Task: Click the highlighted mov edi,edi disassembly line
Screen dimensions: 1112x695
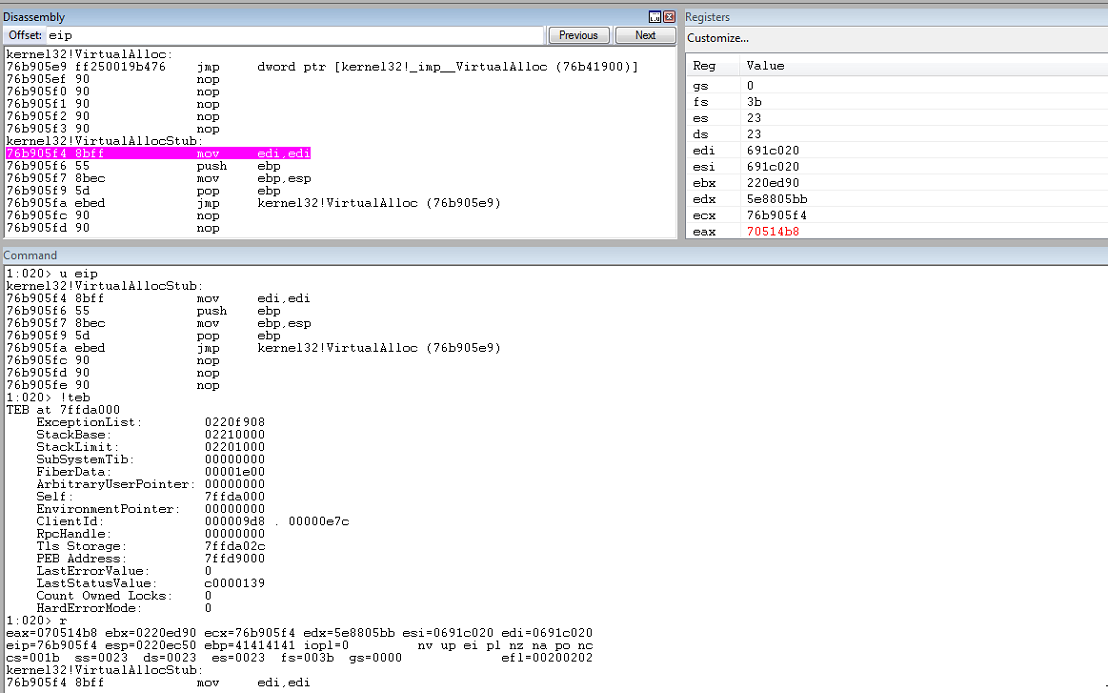Action: 158,154
